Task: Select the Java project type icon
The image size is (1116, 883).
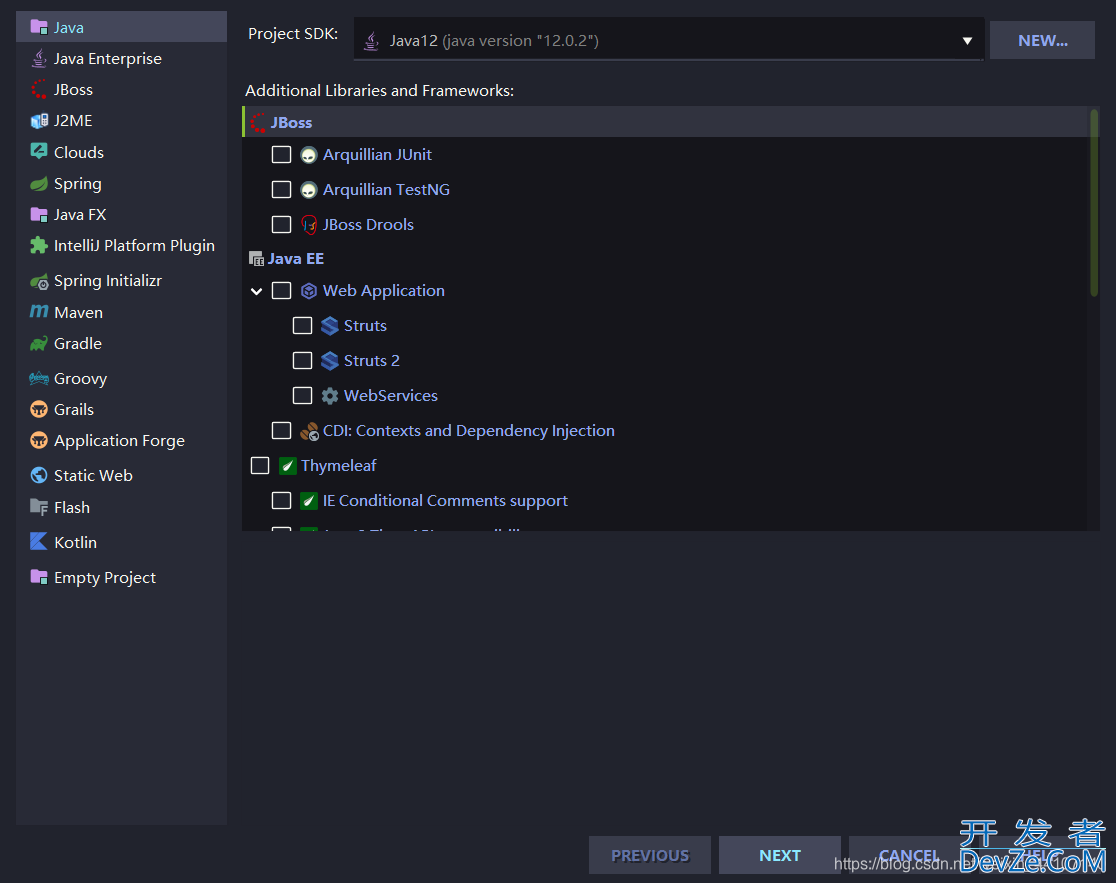Action: [38, 28]
